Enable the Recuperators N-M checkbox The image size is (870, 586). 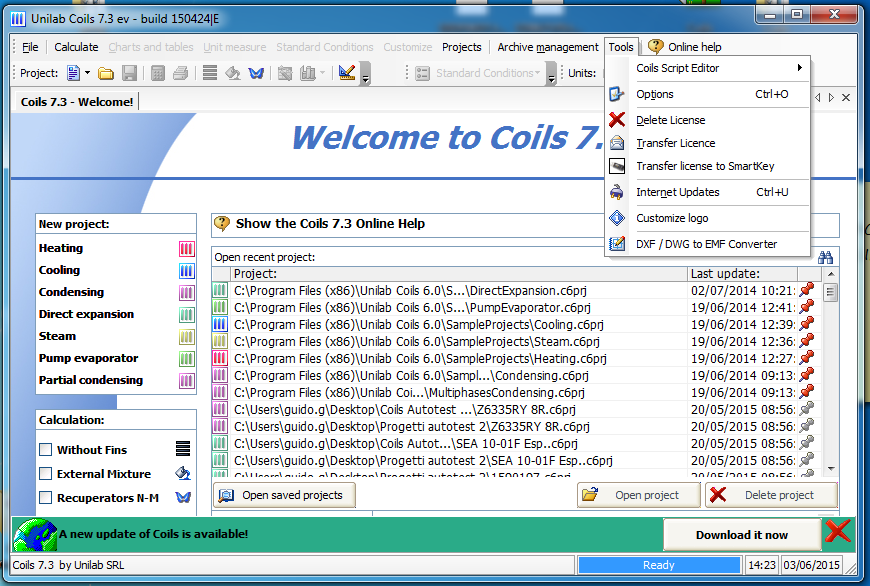click(x=45, y=497)
